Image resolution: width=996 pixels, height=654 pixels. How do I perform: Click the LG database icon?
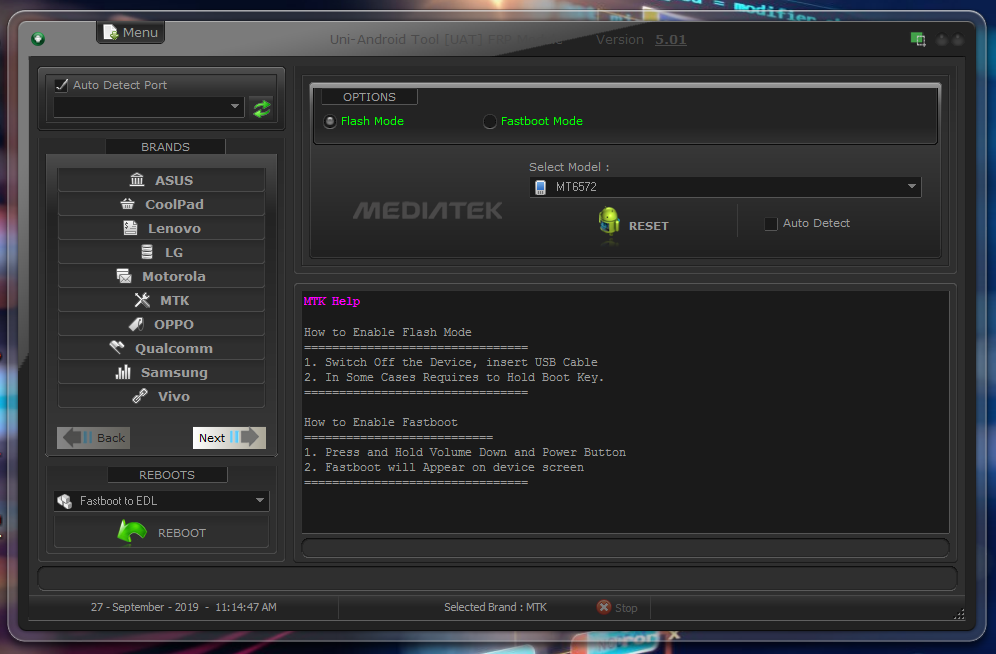pos(147,252)
